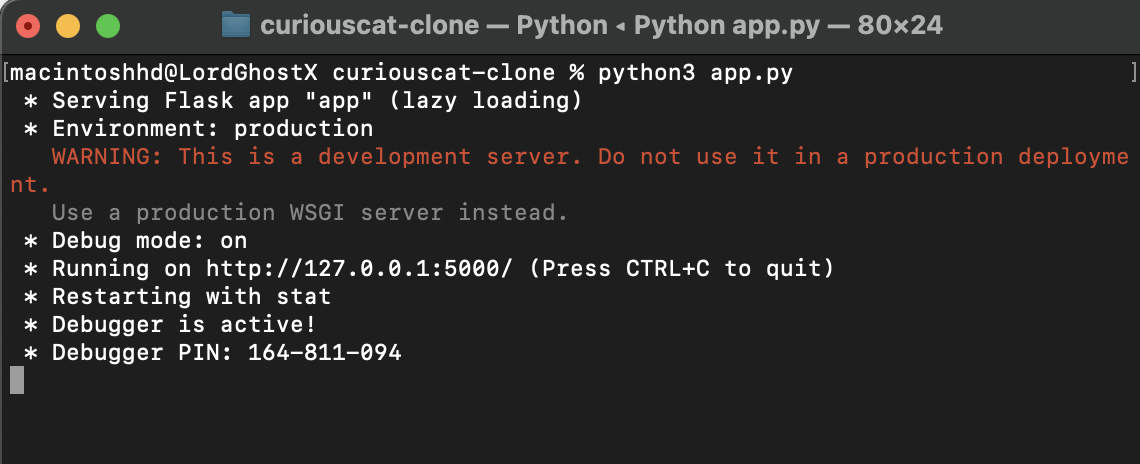
Task: Click the "Debugger is active!" line
Action: 184,325
